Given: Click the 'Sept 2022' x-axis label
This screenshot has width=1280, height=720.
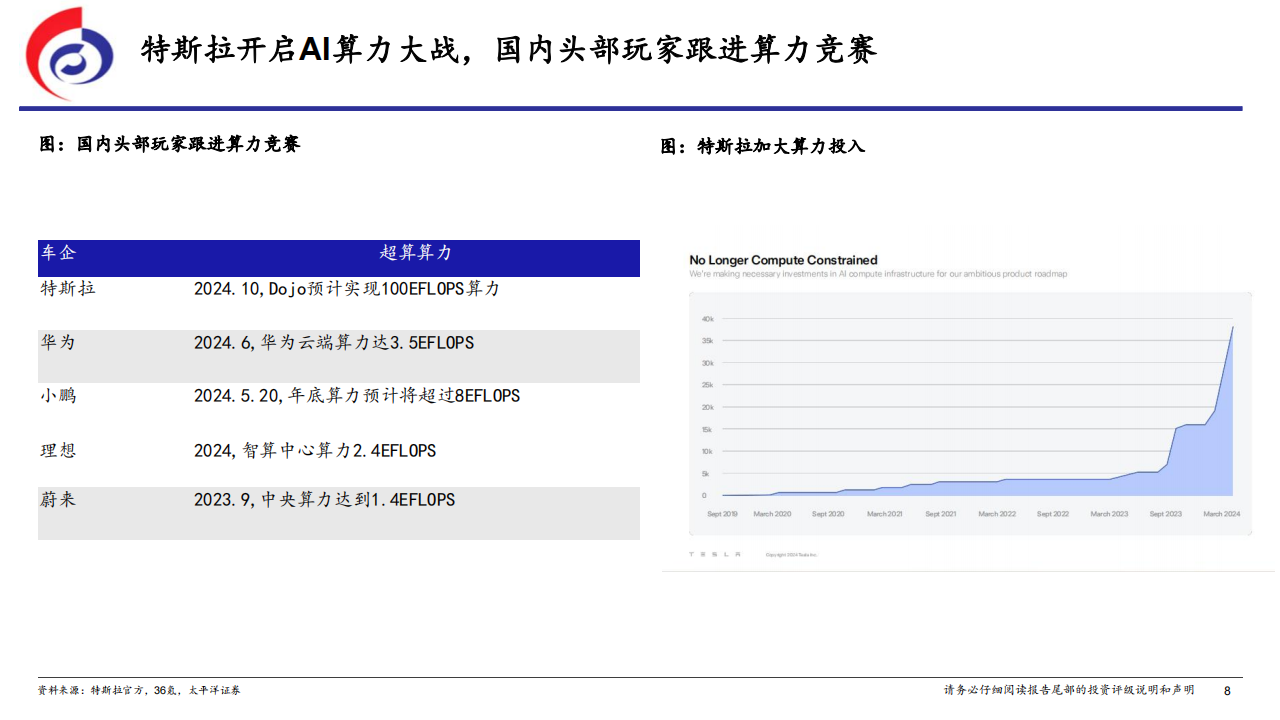Looking at the screenshot, I should [x=1053, y=514].
